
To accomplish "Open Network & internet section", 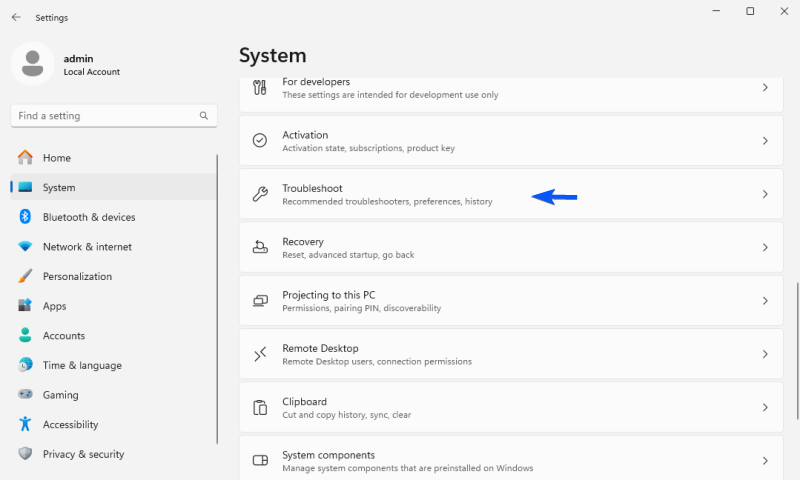I will pos(86,247).
